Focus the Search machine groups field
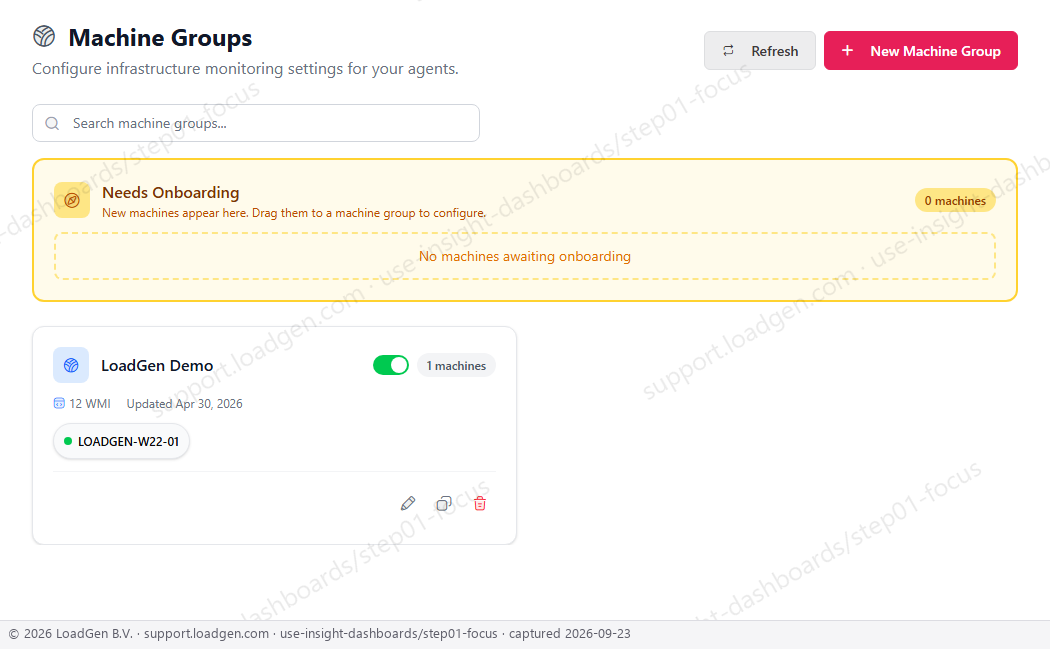Image resolution: width=1050 pixels, height=649 pixels. tap(256, 123)
